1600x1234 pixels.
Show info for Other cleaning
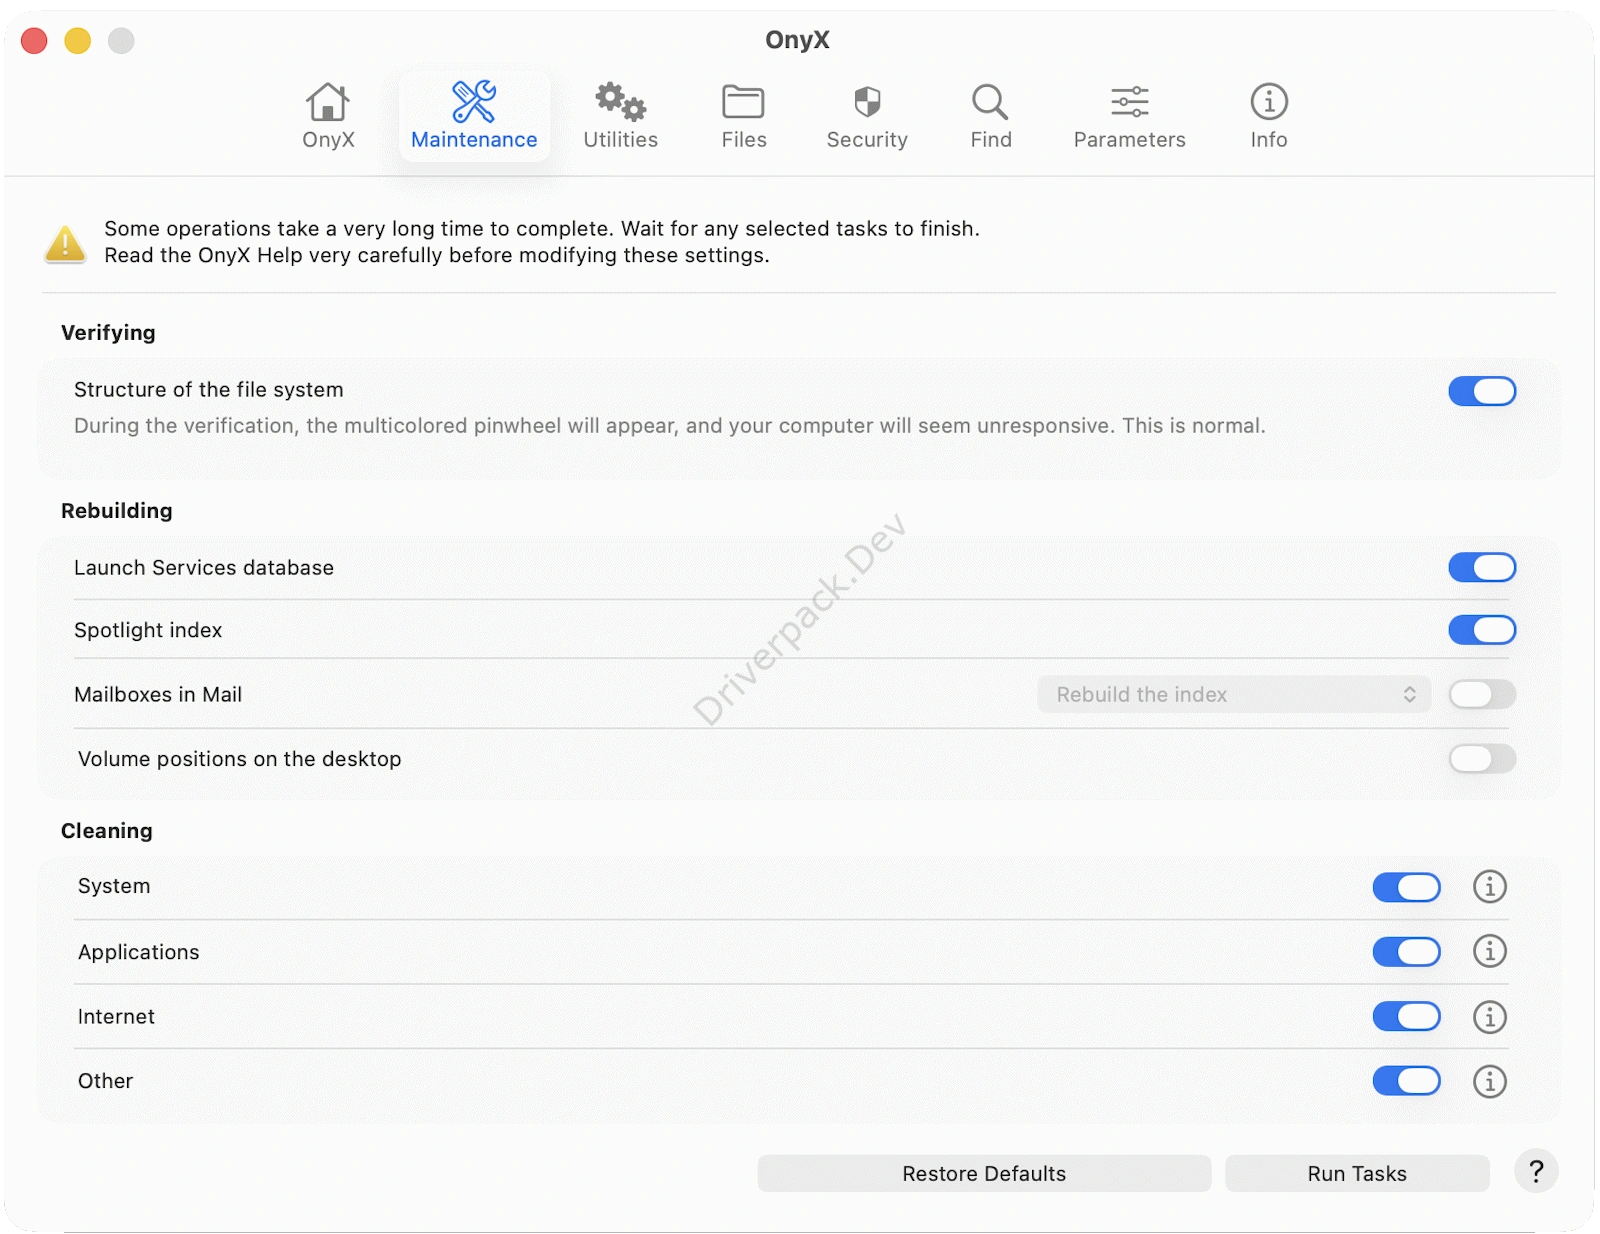(x=1489, y=1081)
